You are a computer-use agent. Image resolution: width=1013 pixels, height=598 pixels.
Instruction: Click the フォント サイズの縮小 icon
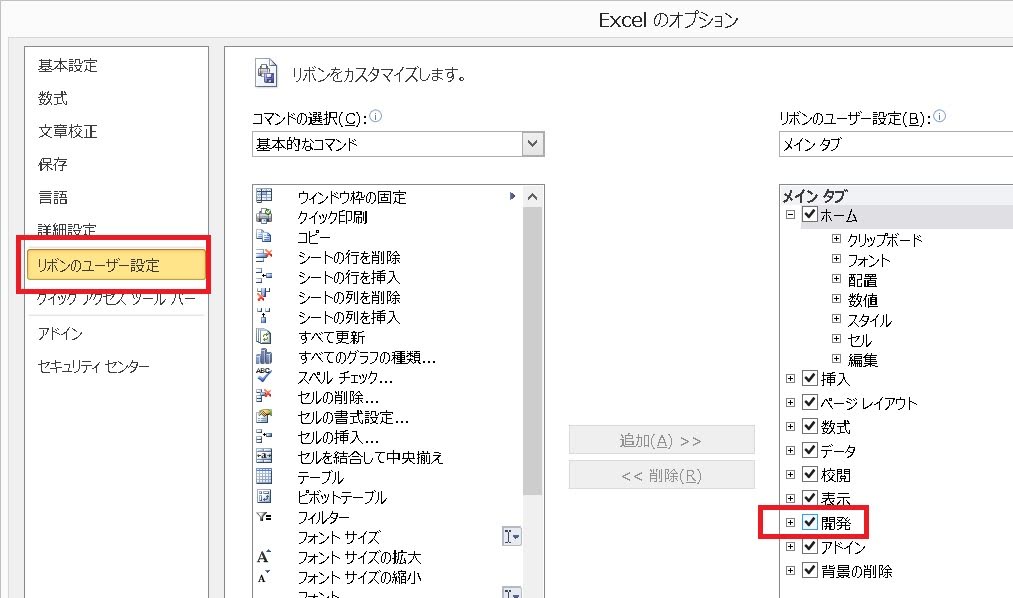pyautogui.click(x=264, y=577)
